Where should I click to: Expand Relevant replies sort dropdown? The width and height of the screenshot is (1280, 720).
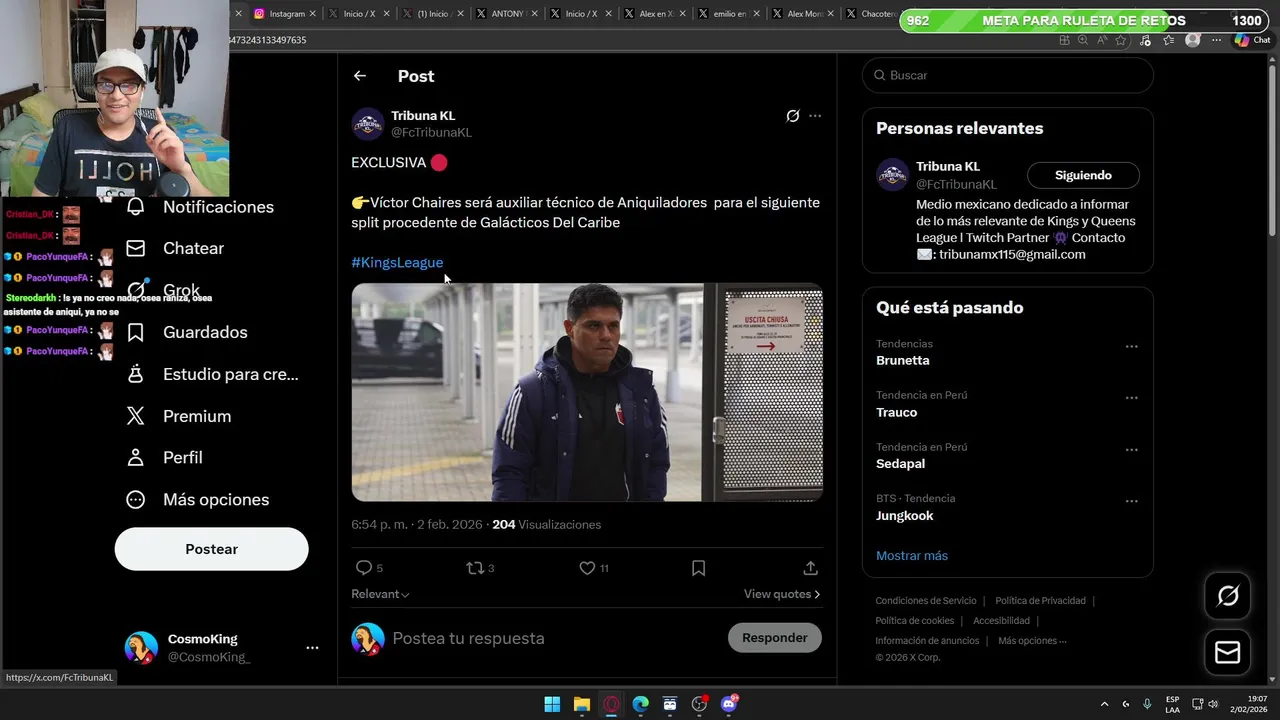pos(380,594)
